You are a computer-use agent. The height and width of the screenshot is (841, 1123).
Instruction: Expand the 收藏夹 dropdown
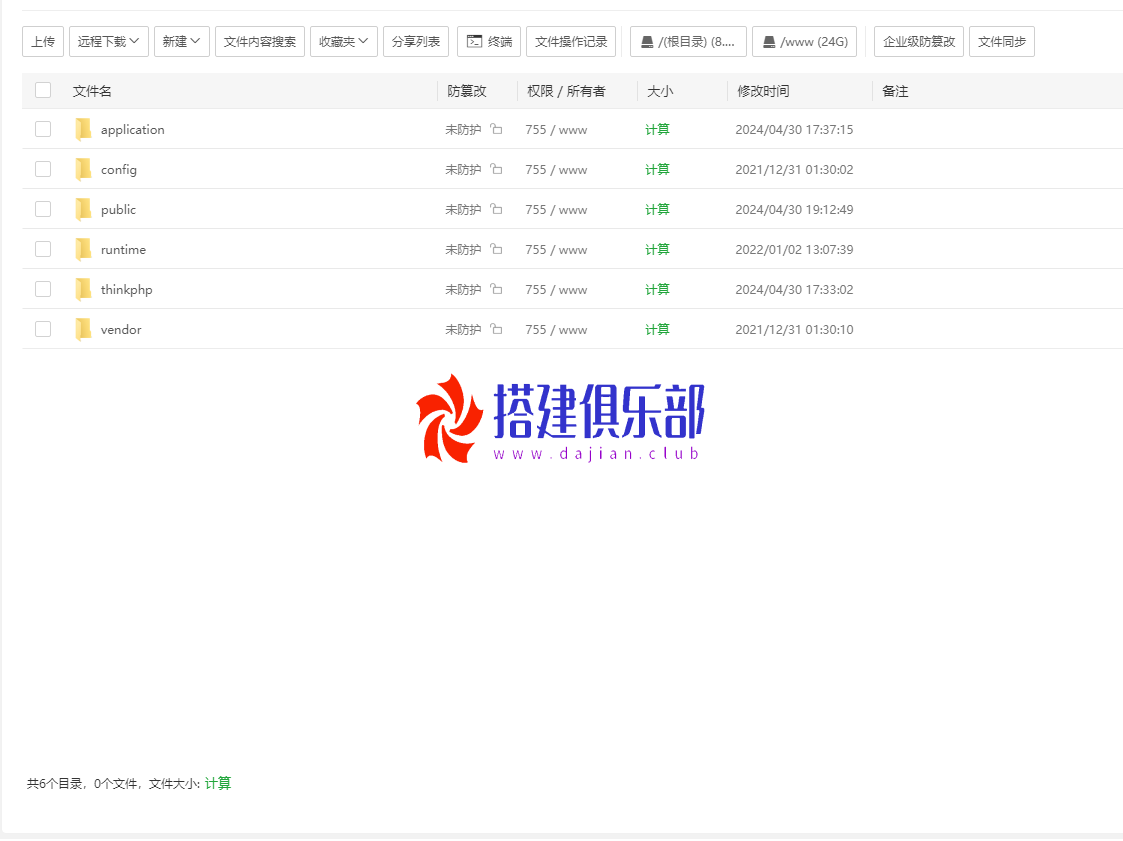tap(344, 42)
